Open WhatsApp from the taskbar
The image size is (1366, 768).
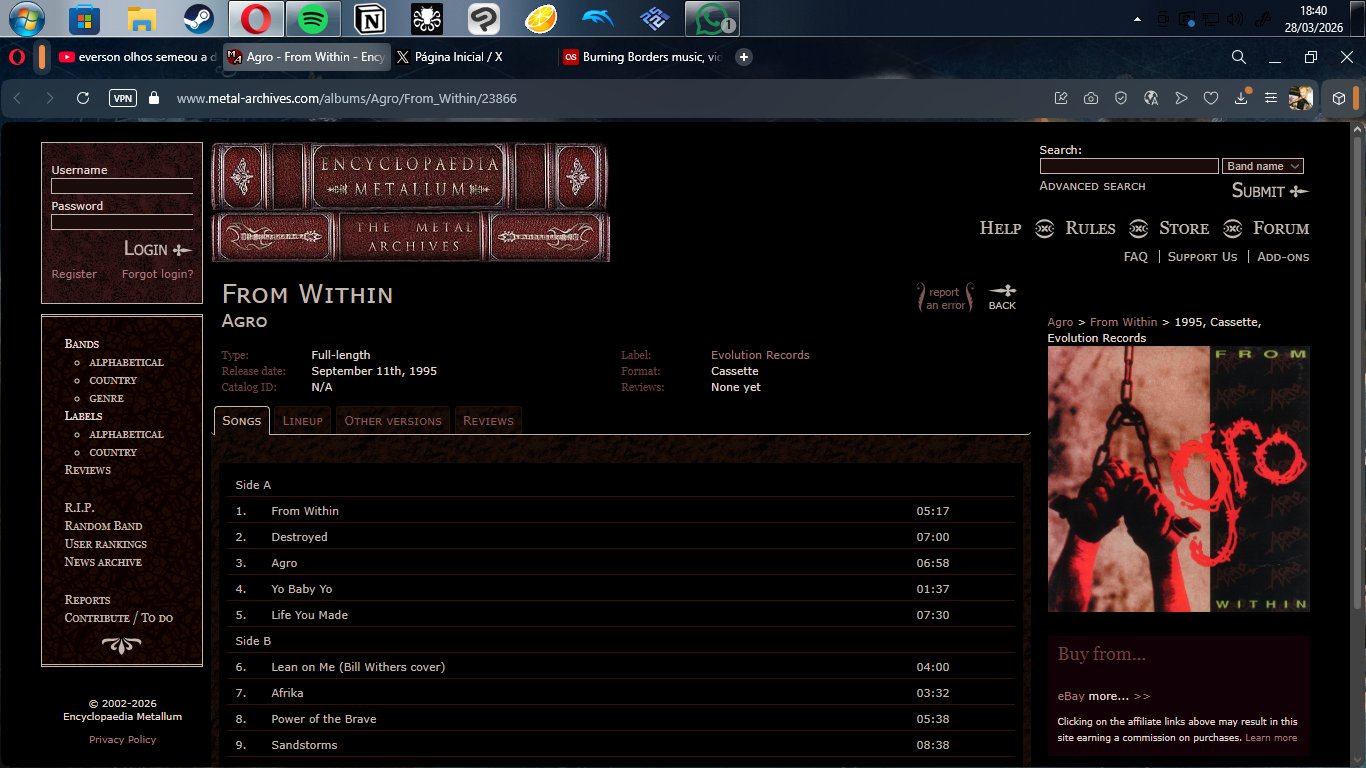click(x=712, y=19)
